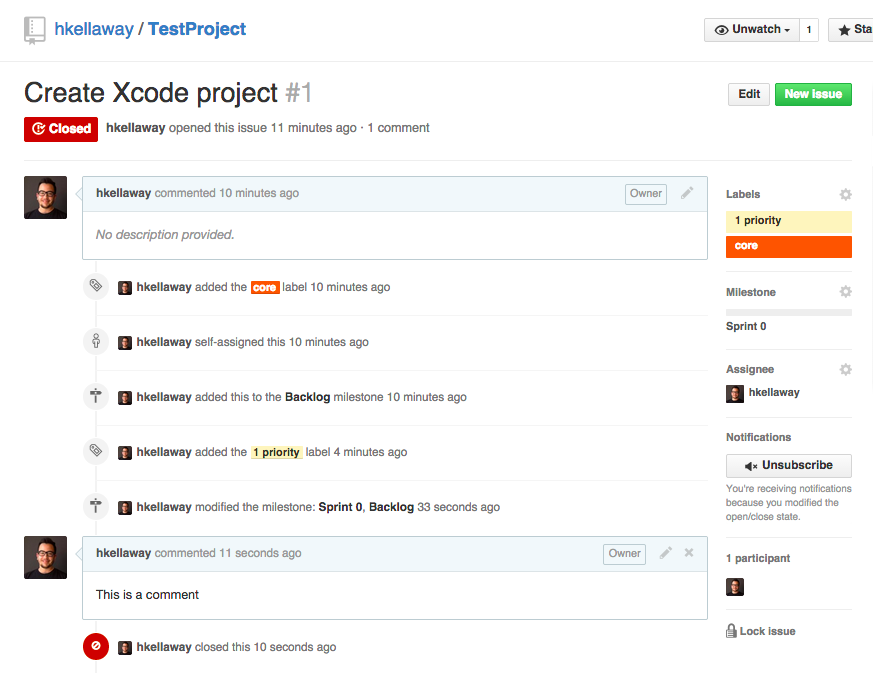Click person icon of self-assigned event
Screen dimensions: 873x673
click(x=96, y=341)
